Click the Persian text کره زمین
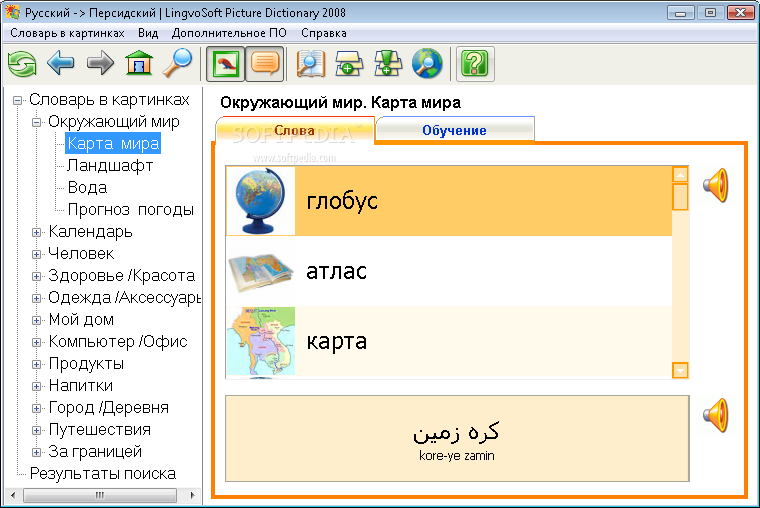 [x=456, y=431]
